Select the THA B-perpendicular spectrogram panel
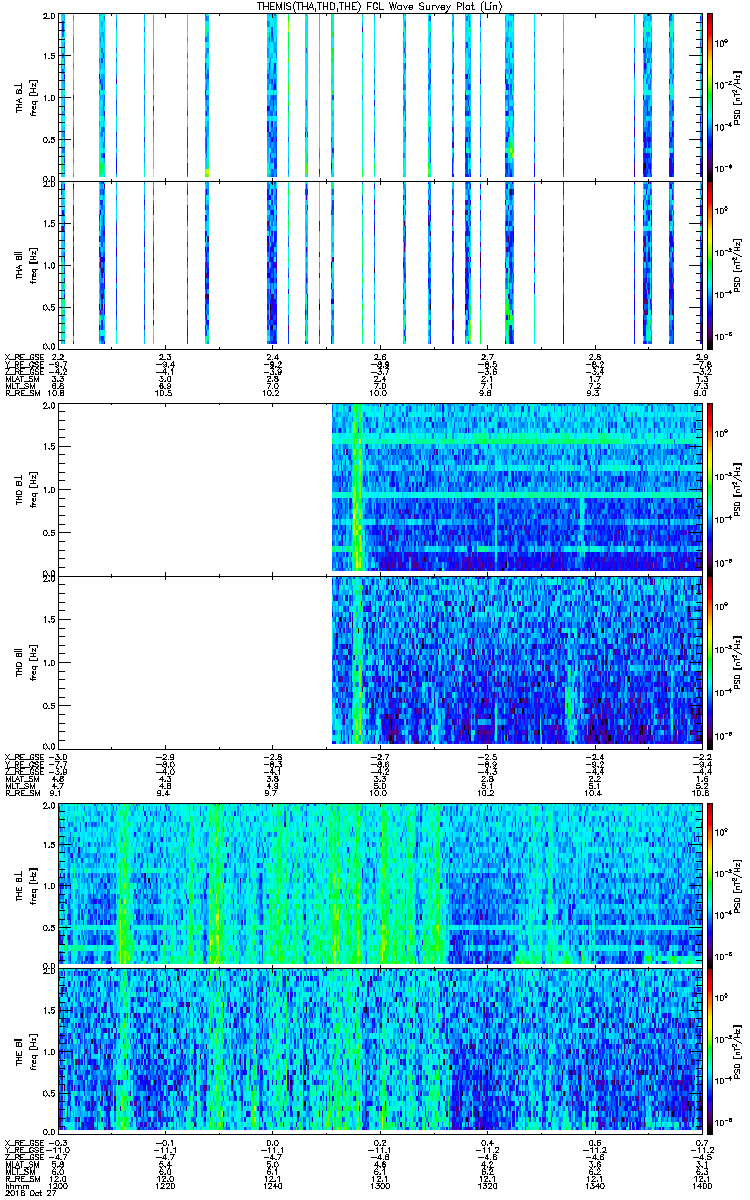The width and height of the screenshot is (750, 1200). pyautogui.click(x=381, y=95)
